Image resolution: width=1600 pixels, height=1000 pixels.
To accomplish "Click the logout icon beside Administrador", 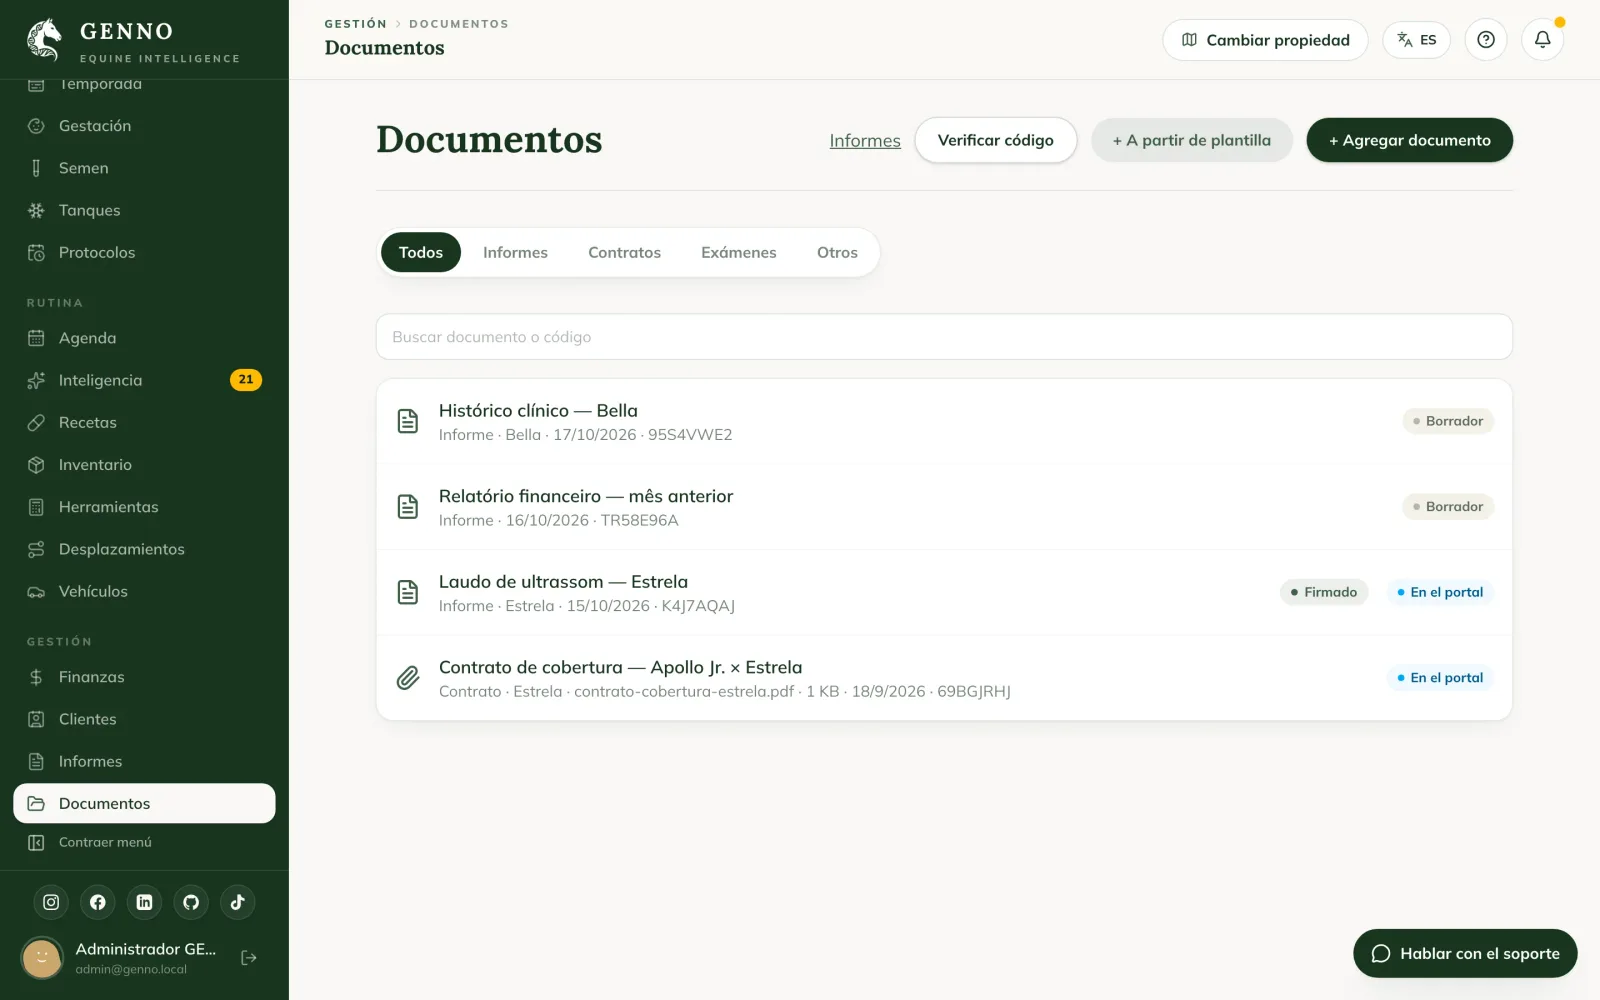I will (249, 958).
